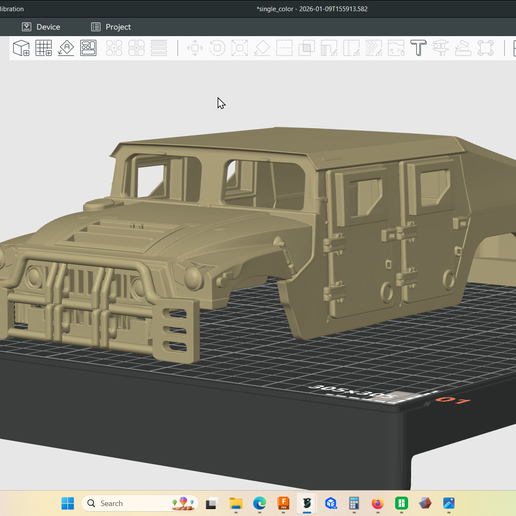Select the Rotate gizmo tool
This screenshot has height=516, width=516.
pos(217,48)
